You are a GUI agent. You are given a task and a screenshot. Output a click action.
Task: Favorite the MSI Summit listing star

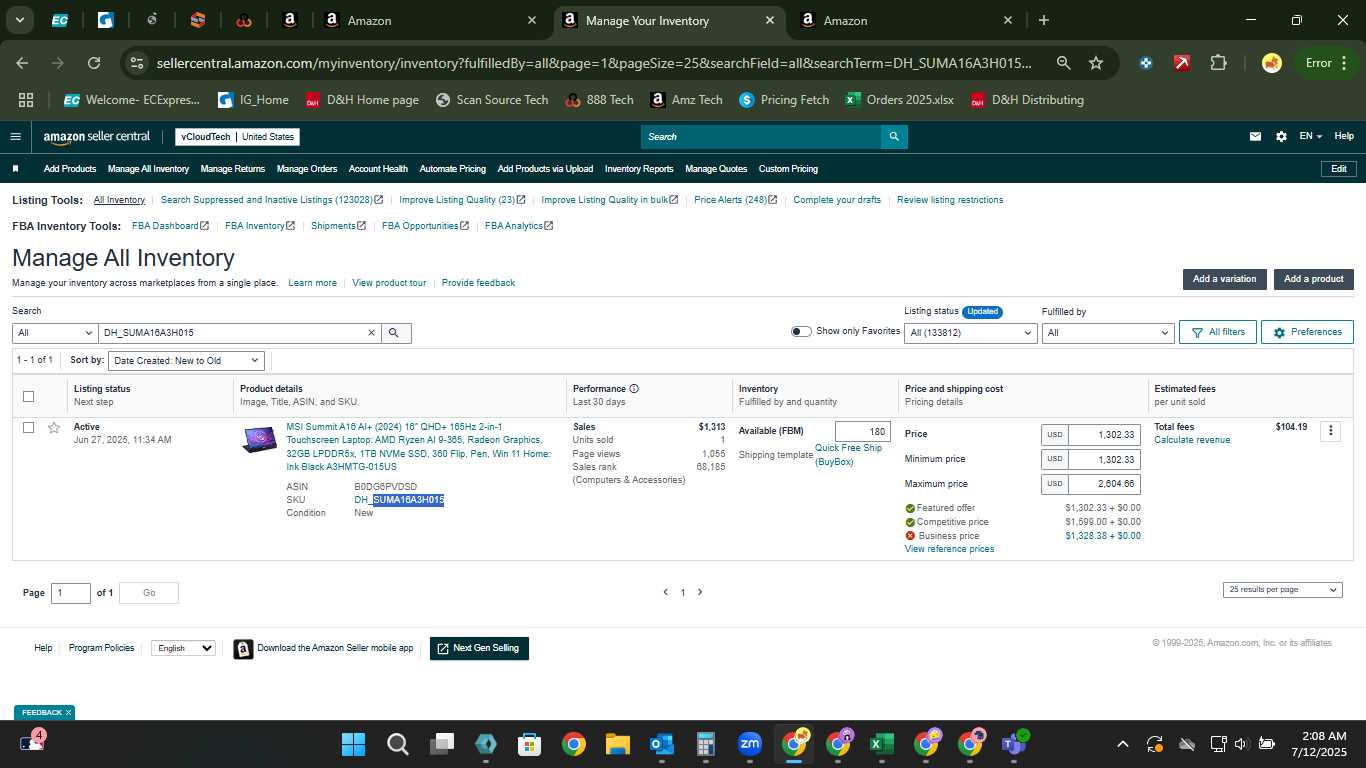pyautogui.click(x=54, y=428)
